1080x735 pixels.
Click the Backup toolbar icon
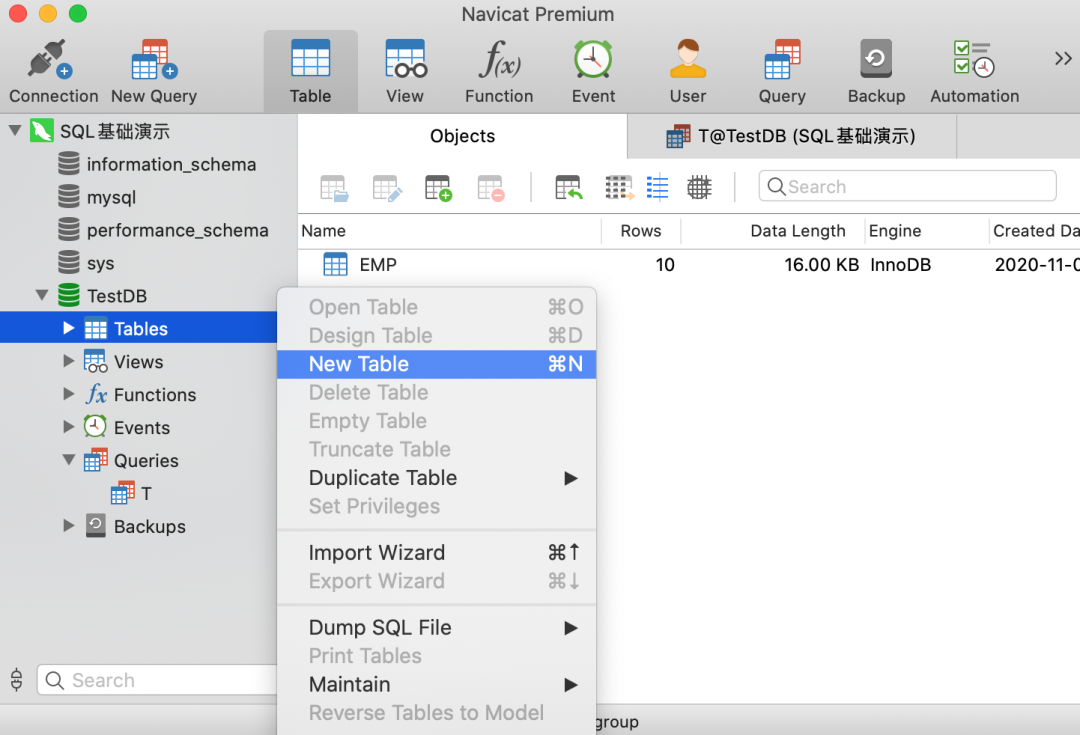876,70
